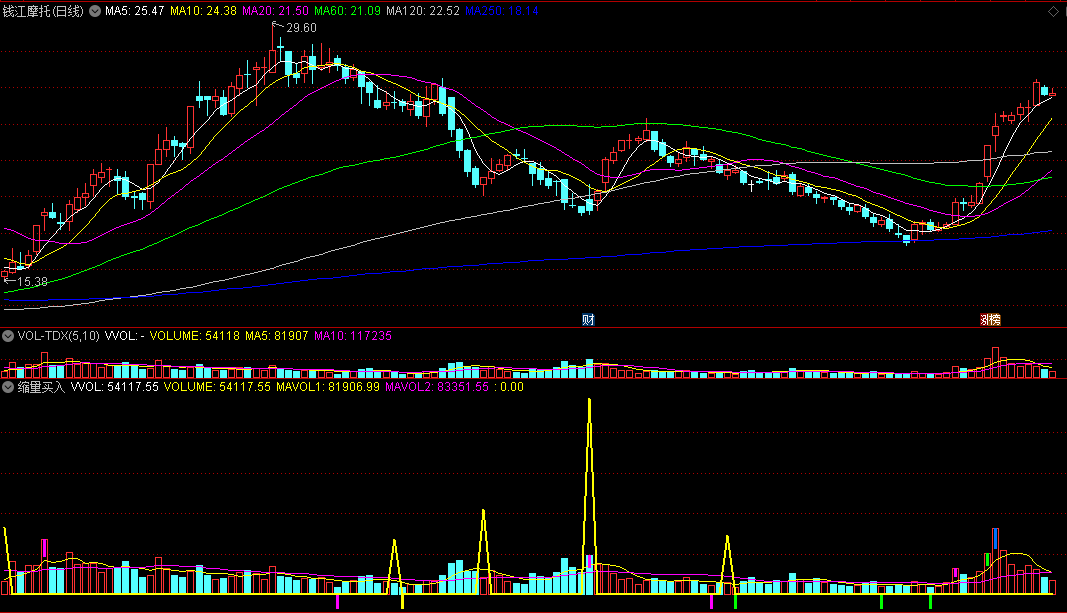Viewport: 1067px width, 613px height.
Task: Open the 涨榜 event marker on the timeline
Action: (x=990, y=320)
